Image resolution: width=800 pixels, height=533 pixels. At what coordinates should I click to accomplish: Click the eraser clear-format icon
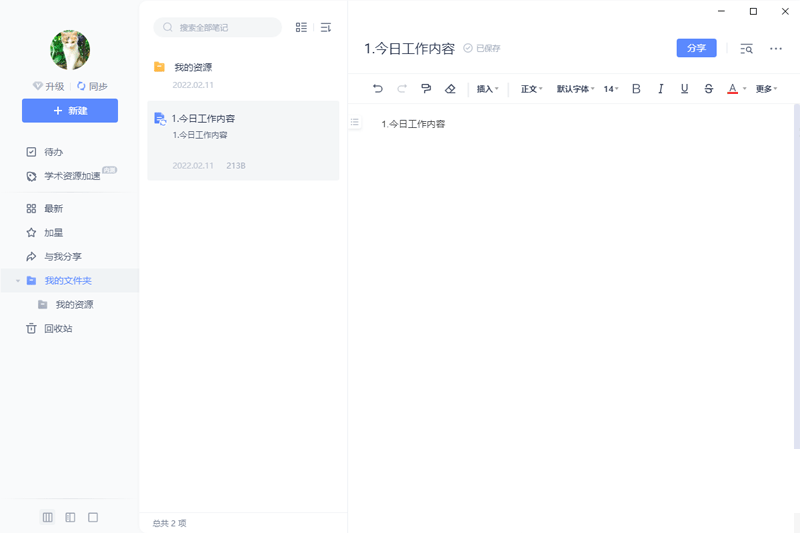[450, 89]
